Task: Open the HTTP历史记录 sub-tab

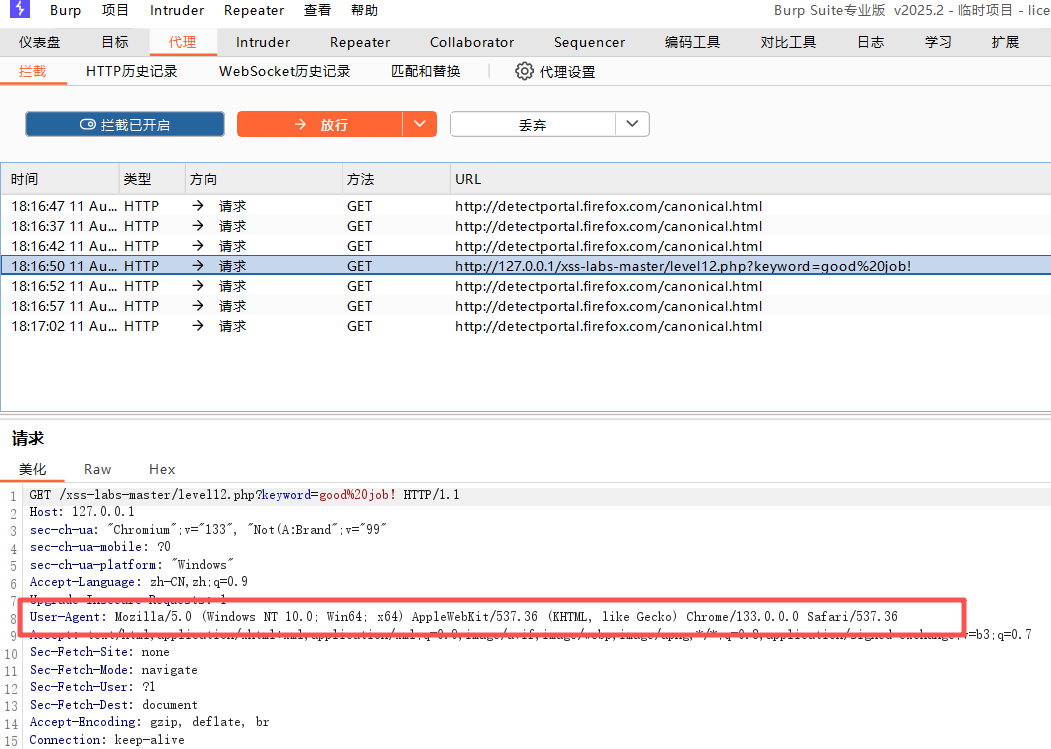Action: tap(131, 71)
